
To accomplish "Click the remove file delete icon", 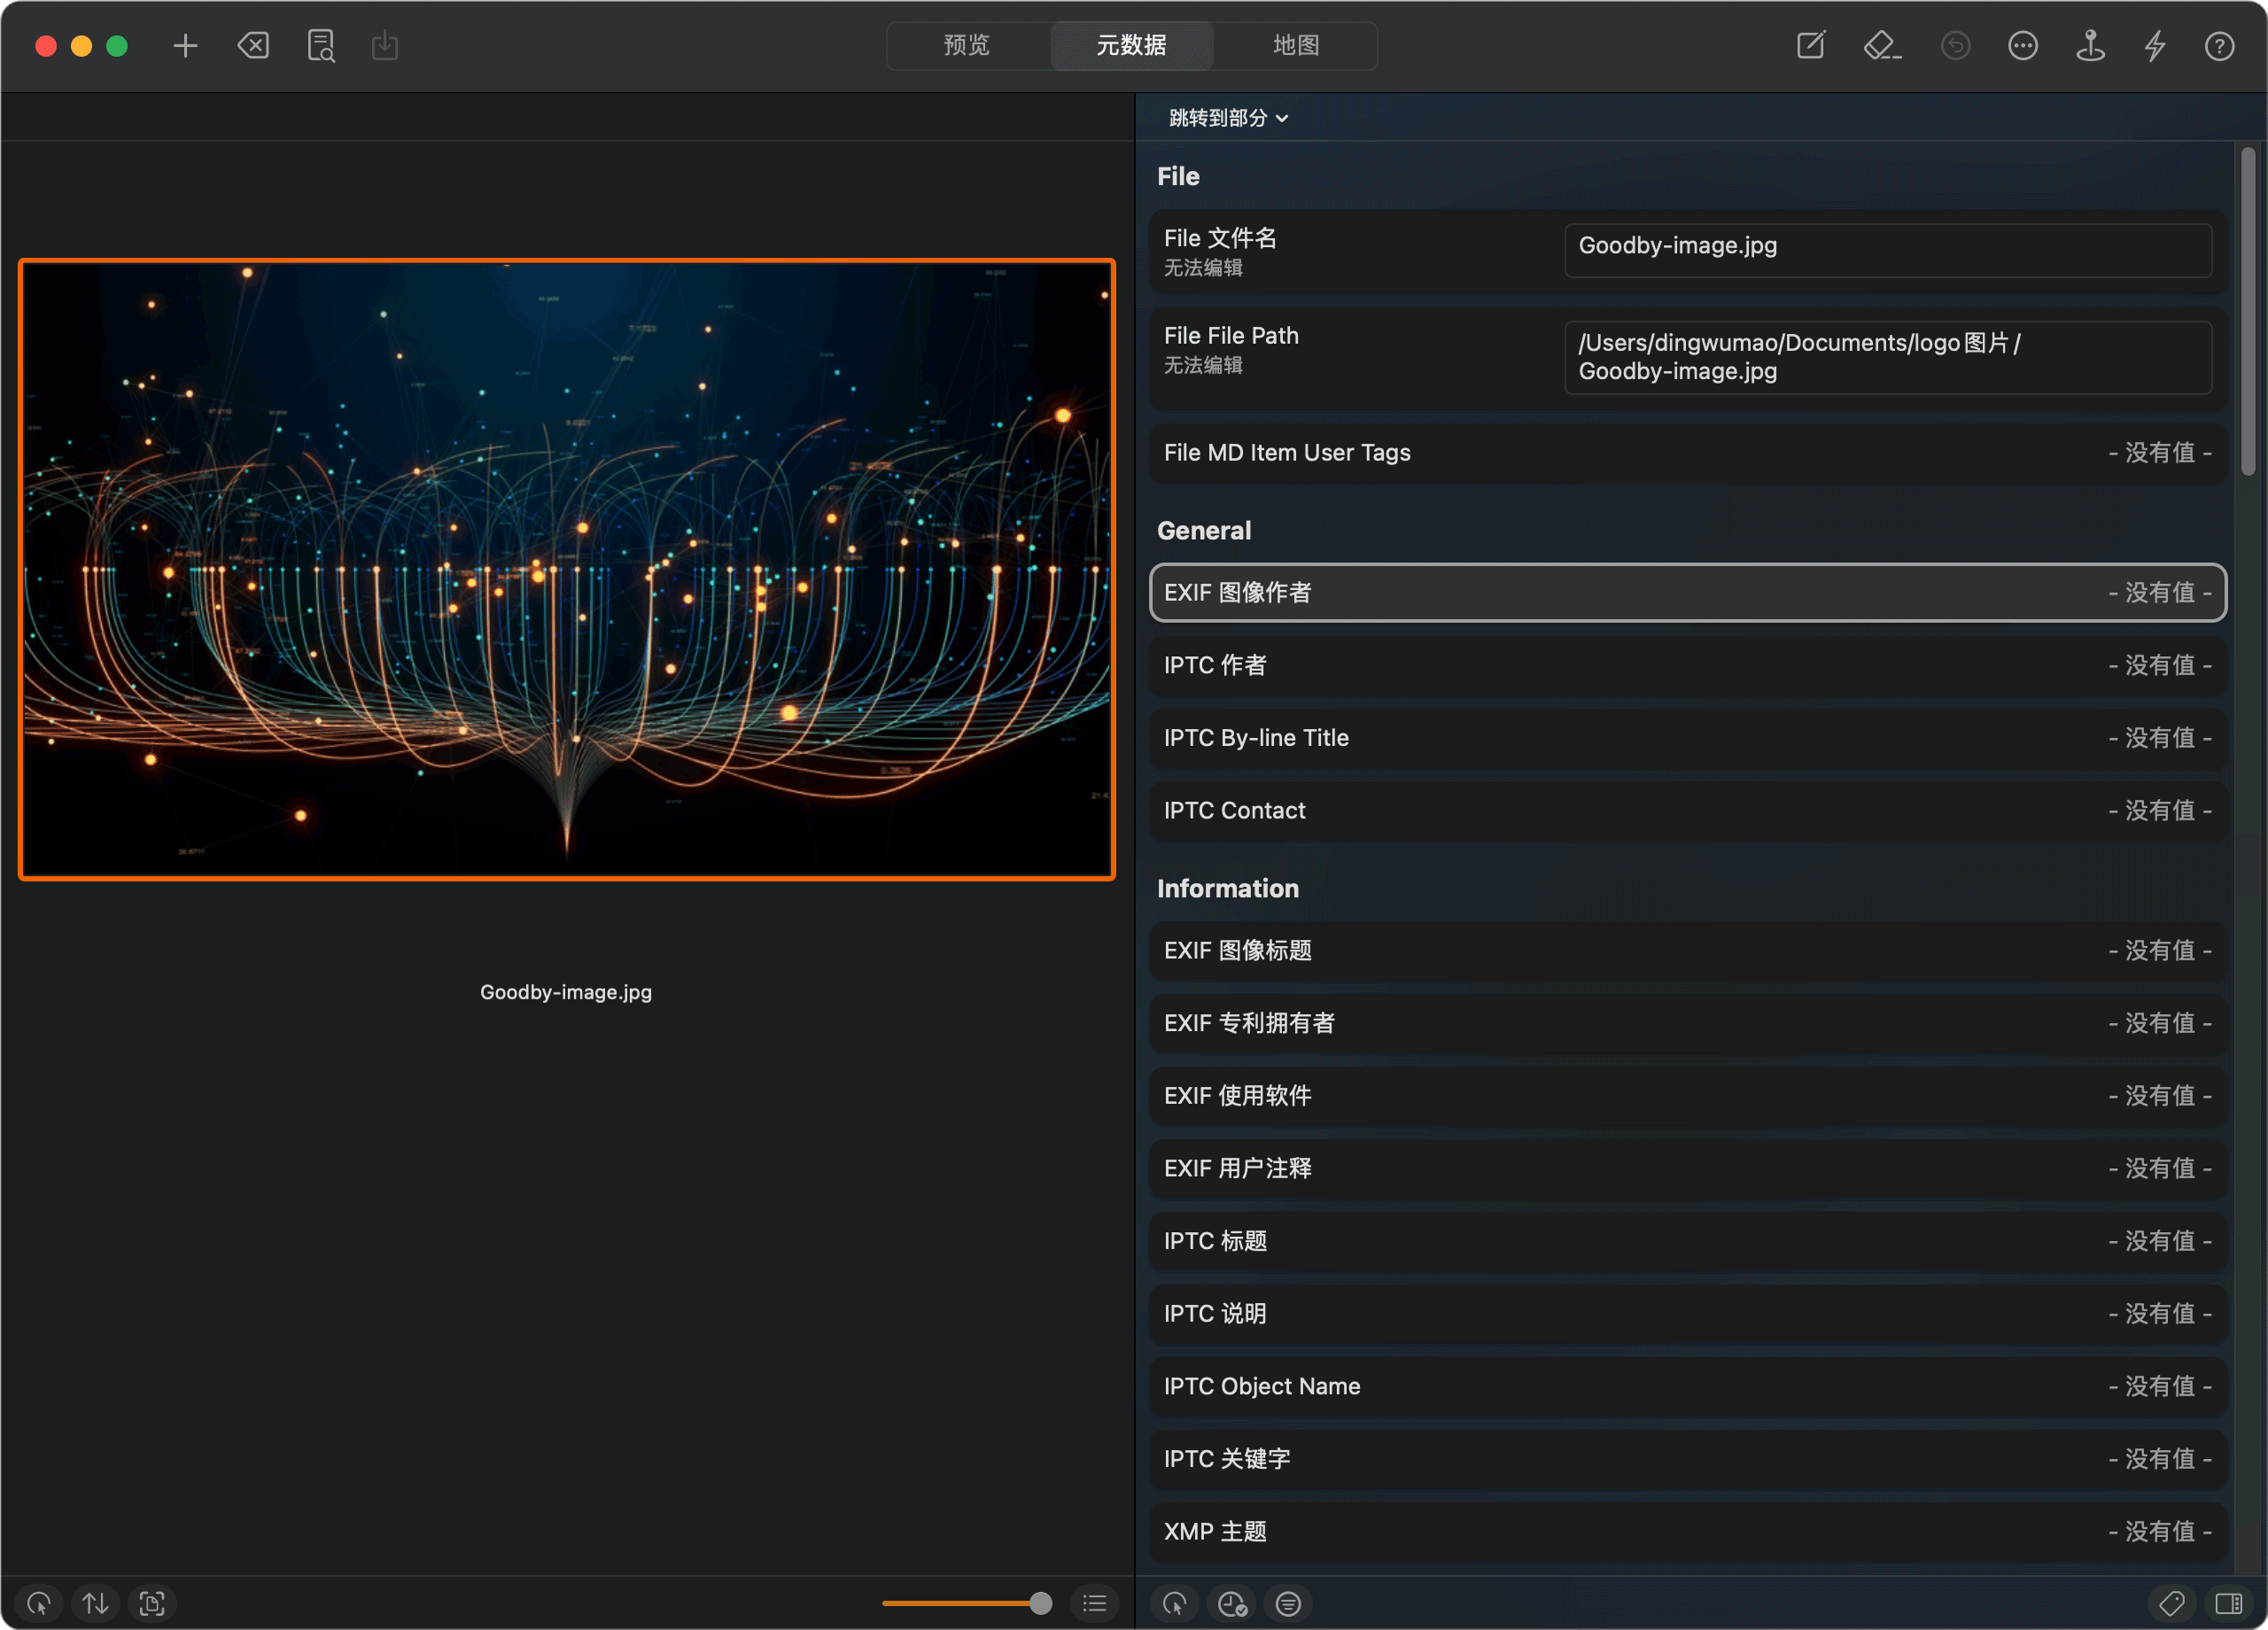I will coord(253,46).
